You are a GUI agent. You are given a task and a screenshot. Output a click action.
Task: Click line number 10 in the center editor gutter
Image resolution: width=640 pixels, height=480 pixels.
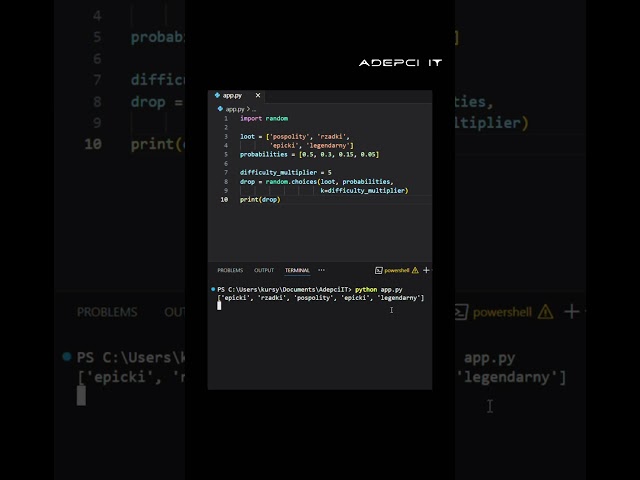224,200
